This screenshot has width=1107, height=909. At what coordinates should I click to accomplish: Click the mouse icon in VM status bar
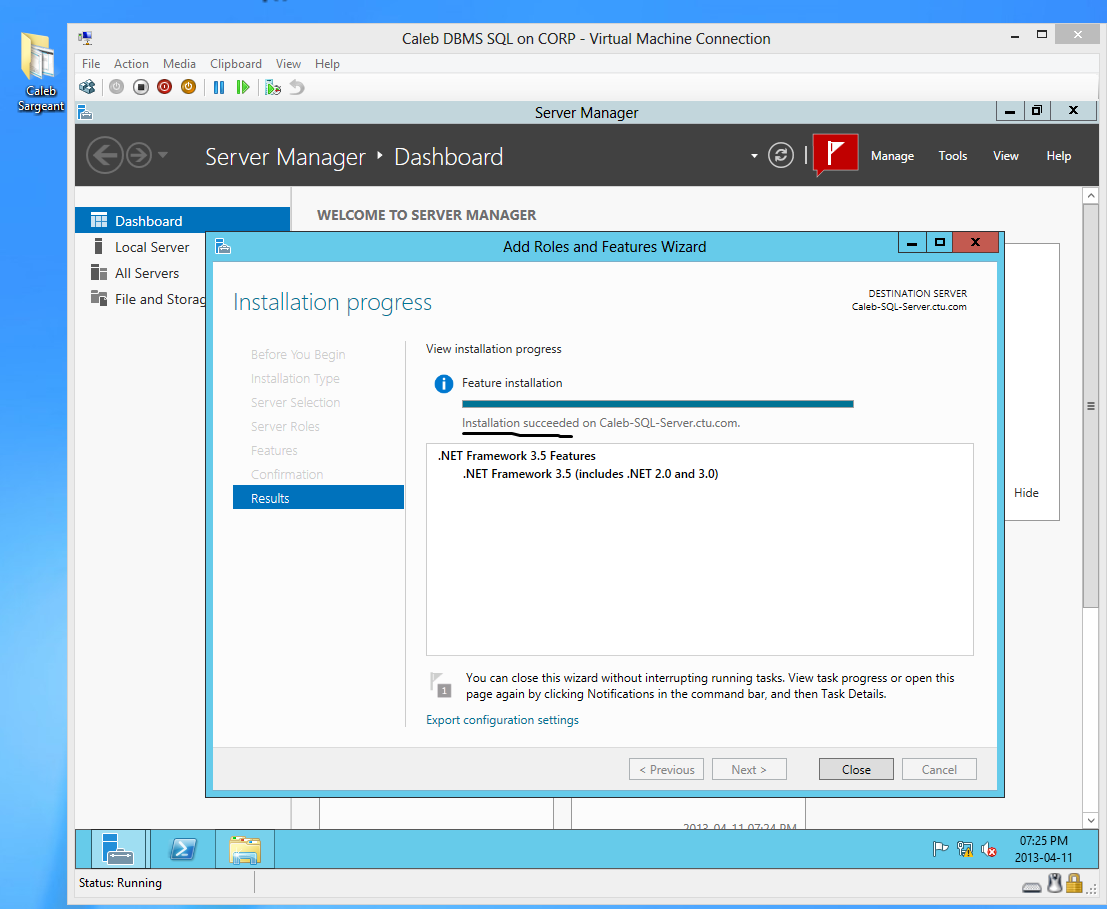click(x=1054, y=884)
